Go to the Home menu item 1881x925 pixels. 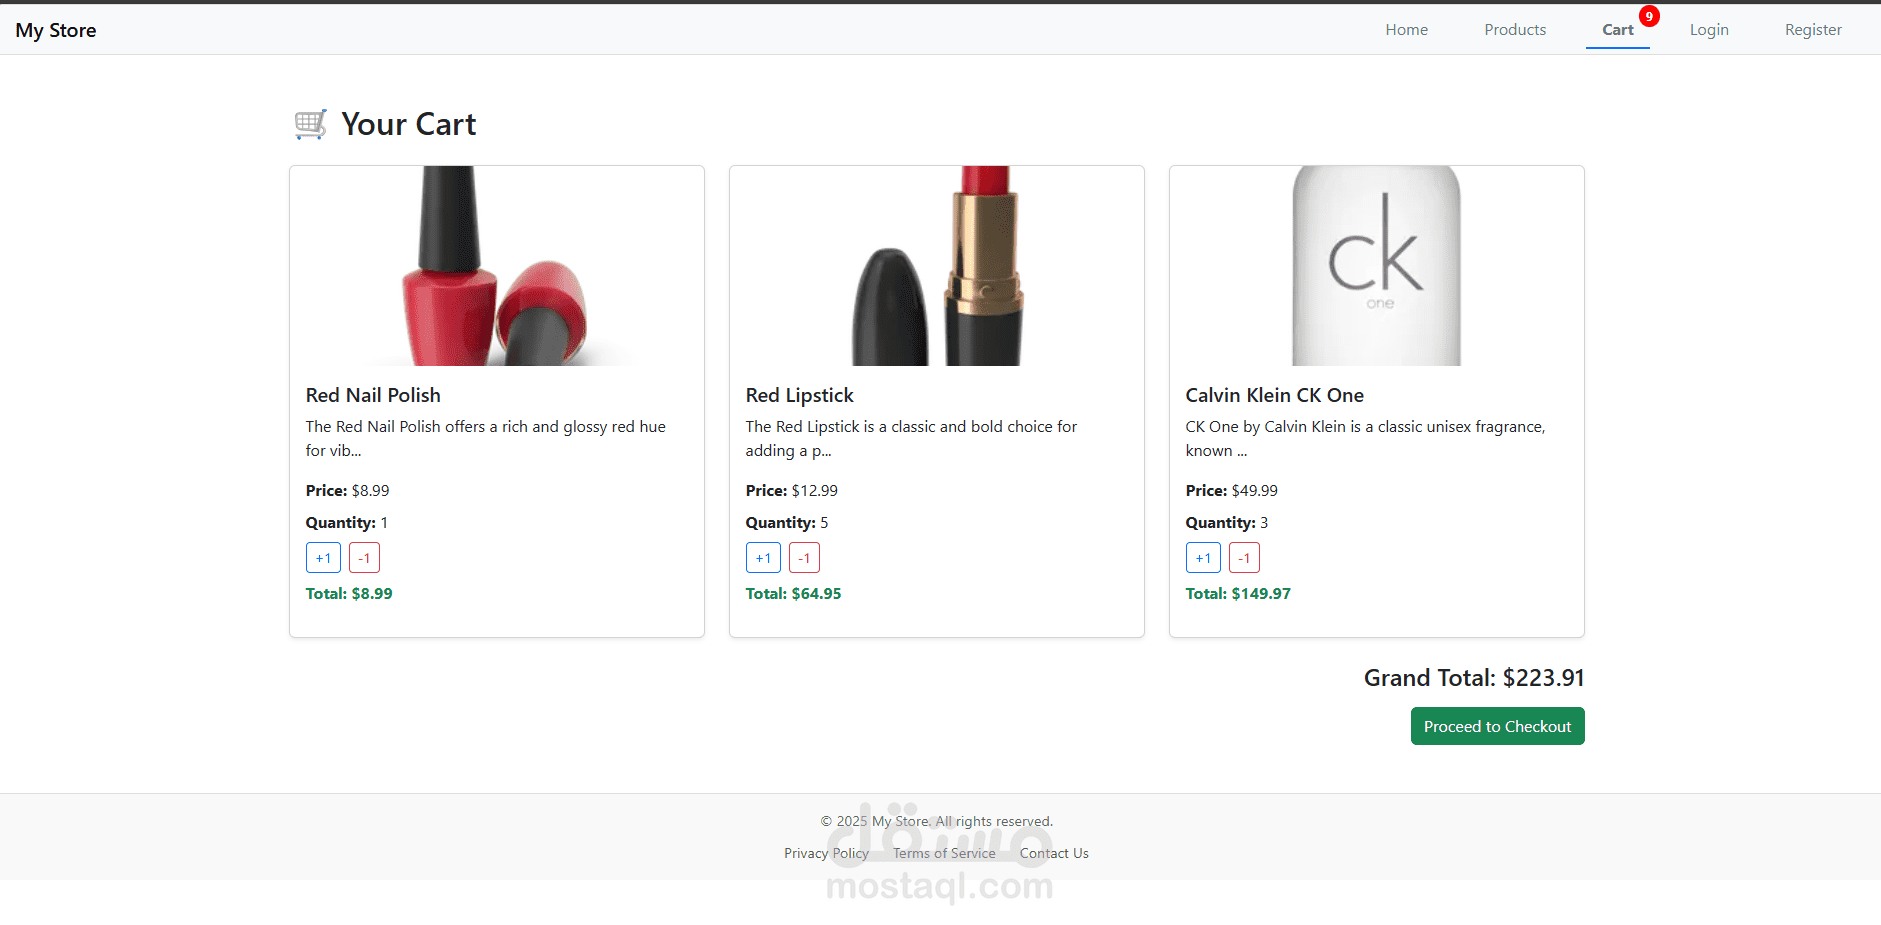[x=1406, y=30]
